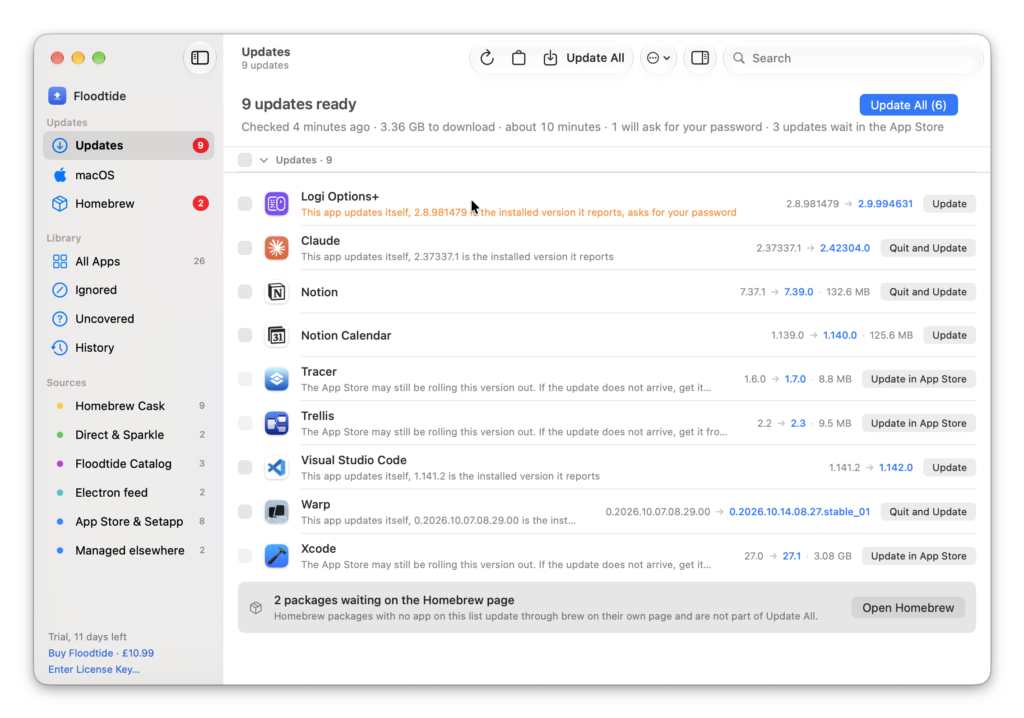
Task: Tick the select-all checkbox beside Updates · 9
Action: [245, 160]
